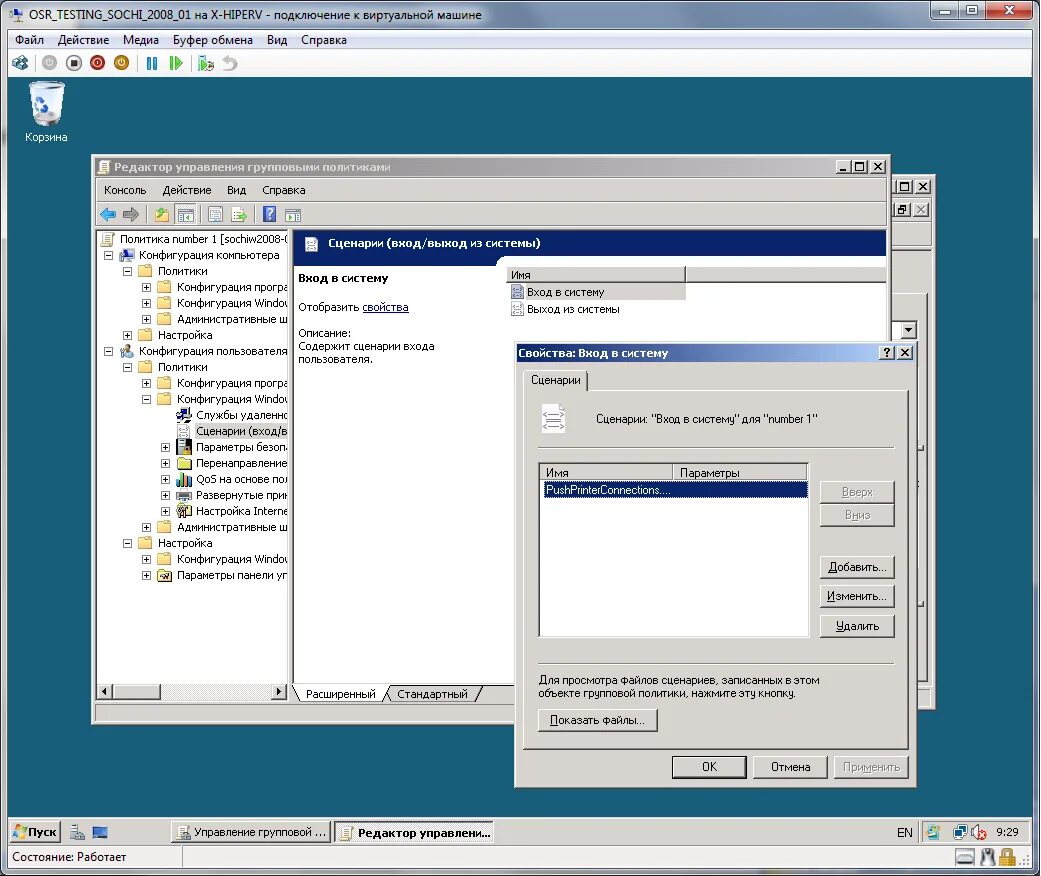1041x876 pixels.
Task: Expand Настройка Interne tree node
Action: pyautogui.click(x=165, y=511)
